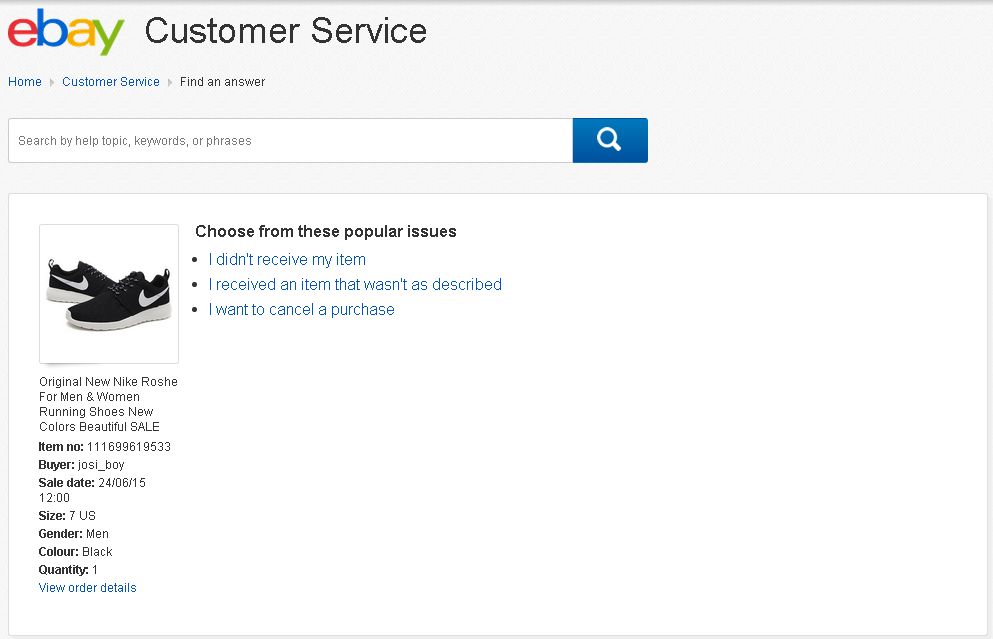Screen dimensions: 993x639
Task: Pick "I want to cancel a purchase"
Action: (x=301, y=310)
